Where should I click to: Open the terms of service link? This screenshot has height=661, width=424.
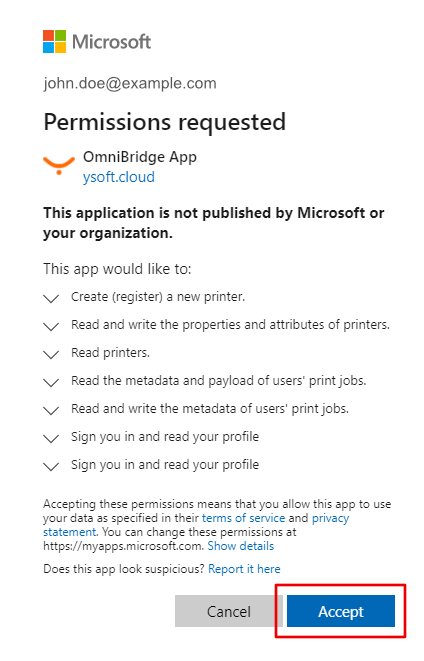click(244, 518)
